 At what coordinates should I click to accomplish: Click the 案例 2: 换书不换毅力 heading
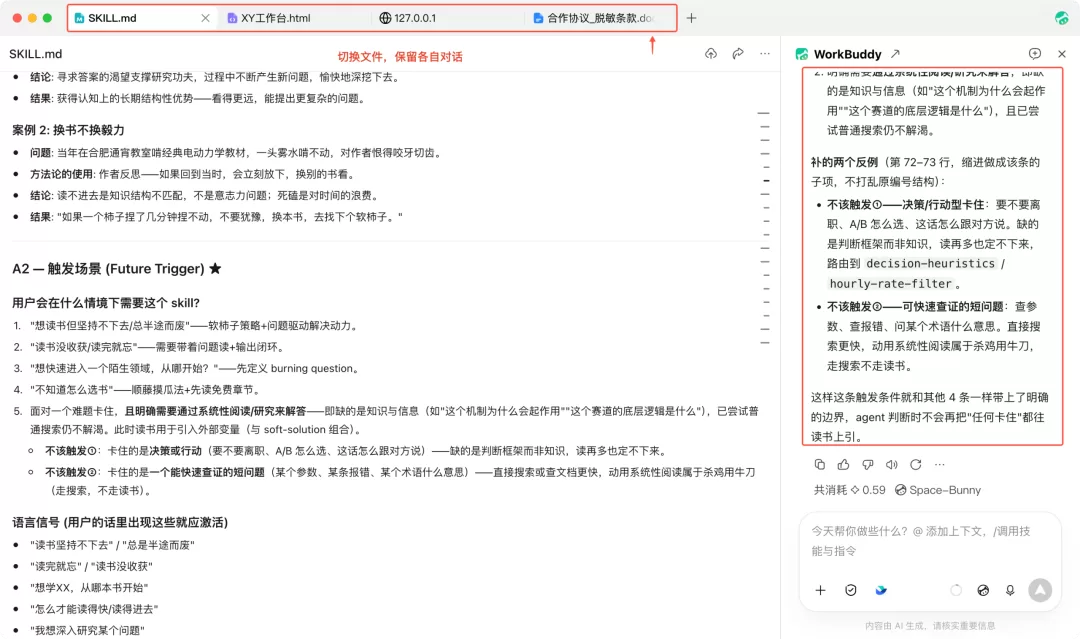[68, 130]
